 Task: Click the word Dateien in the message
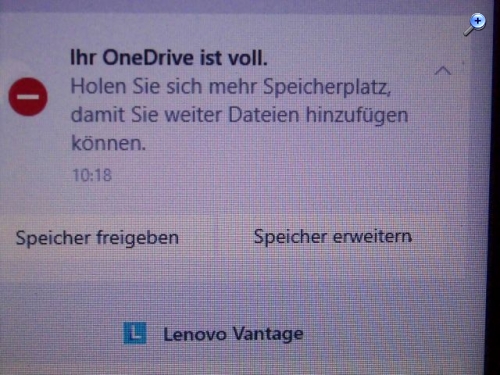264,115
